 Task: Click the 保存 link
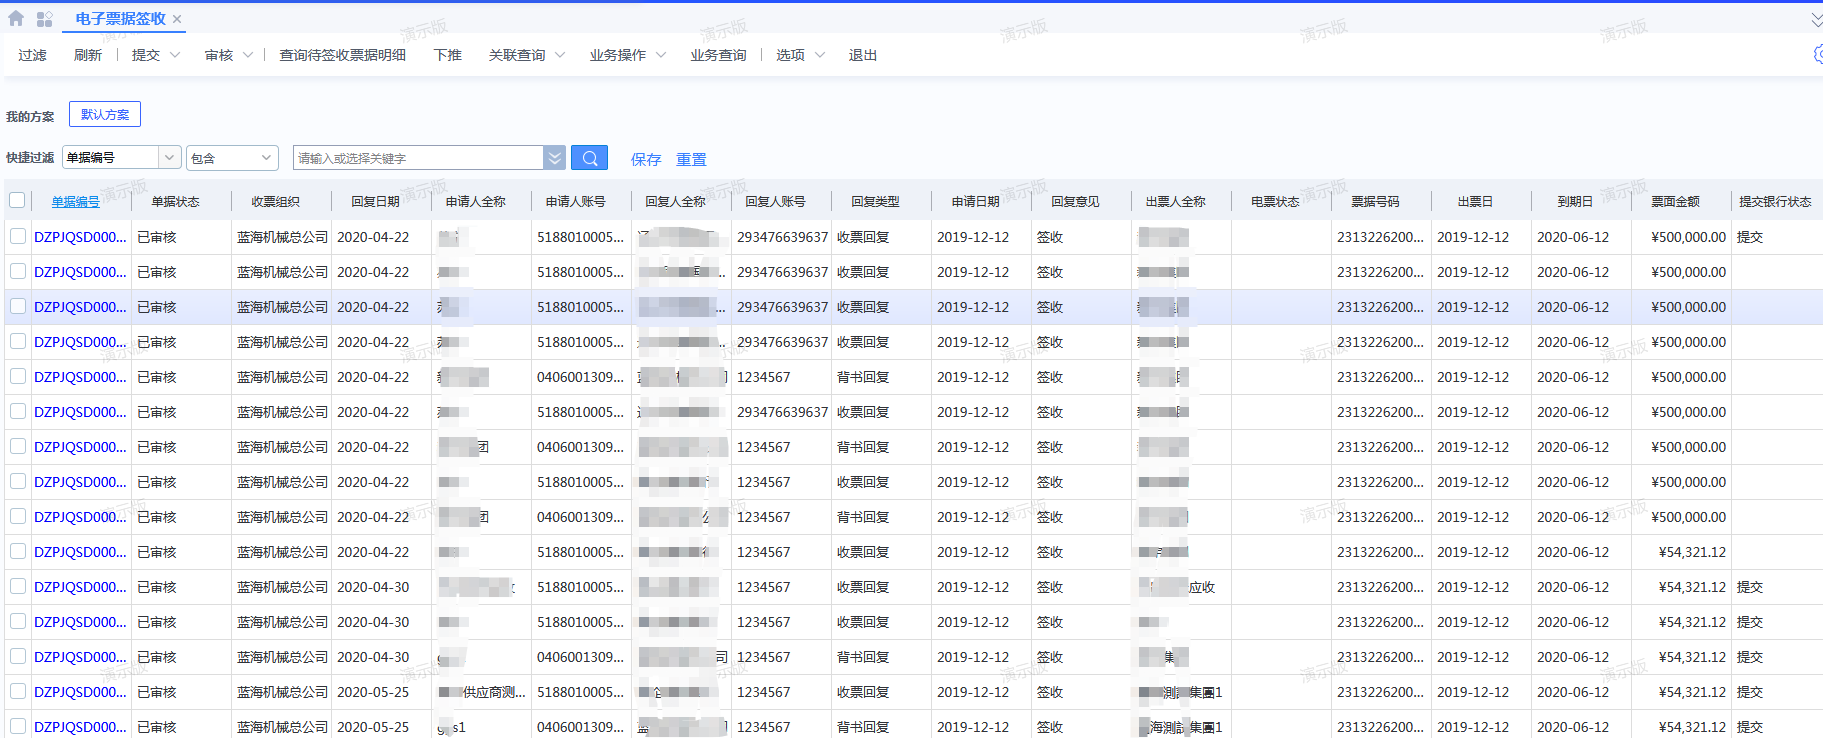(646, 159)
